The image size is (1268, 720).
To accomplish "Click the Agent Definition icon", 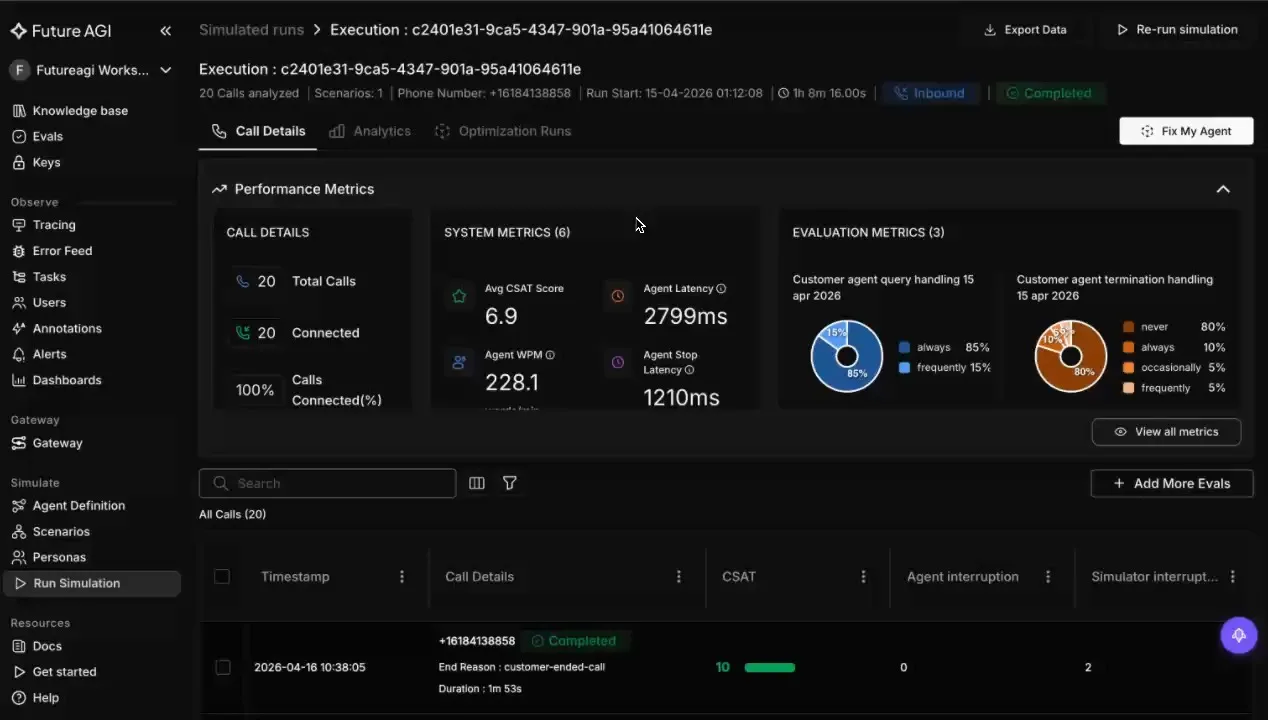I will [x=18, y=506].
